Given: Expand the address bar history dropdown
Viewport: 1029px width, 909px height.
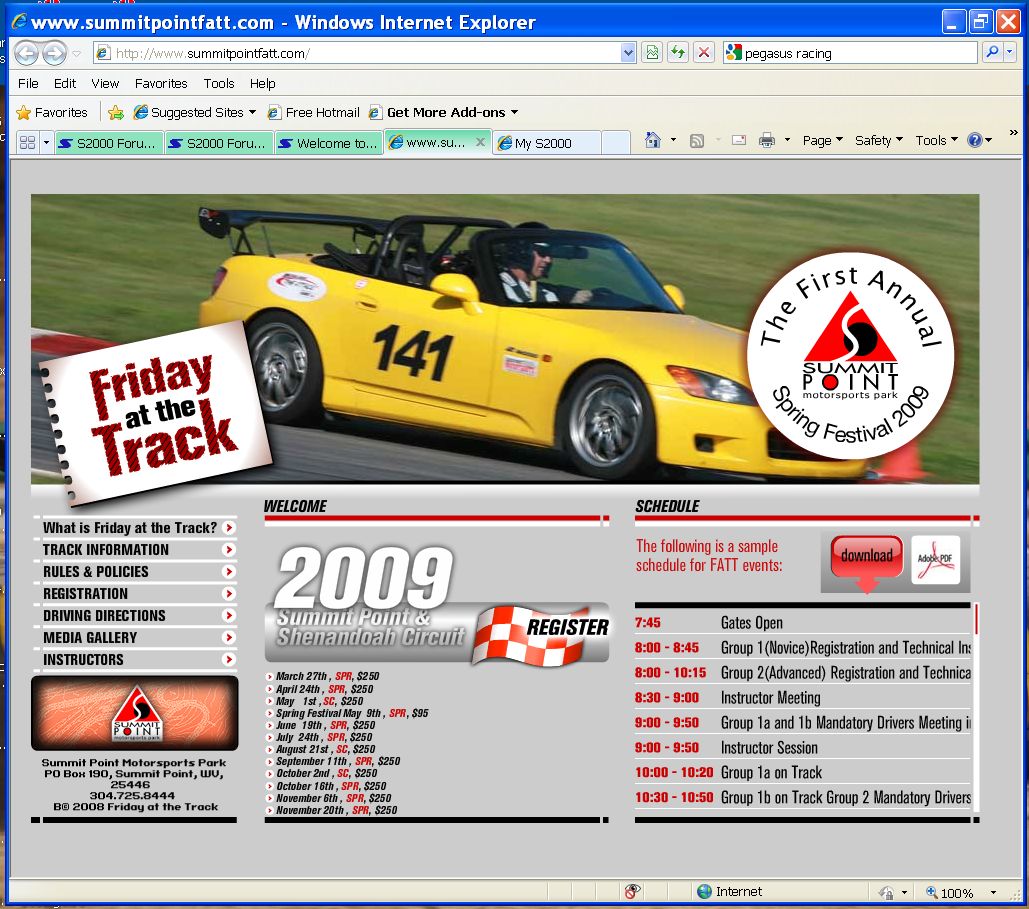Looking at the screenshot, I should tap(628, 54).
